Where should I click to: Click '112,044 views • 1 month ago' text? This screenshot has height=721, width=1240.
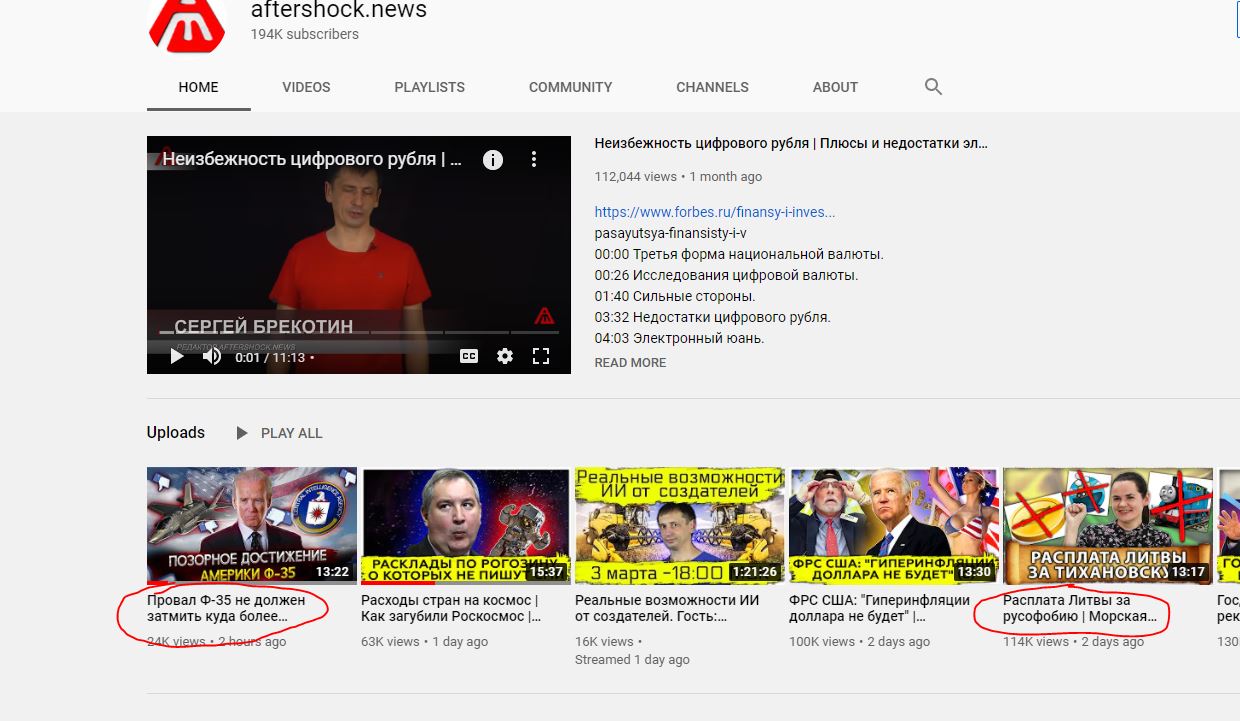pyautogui.click(x=678, y=176)
